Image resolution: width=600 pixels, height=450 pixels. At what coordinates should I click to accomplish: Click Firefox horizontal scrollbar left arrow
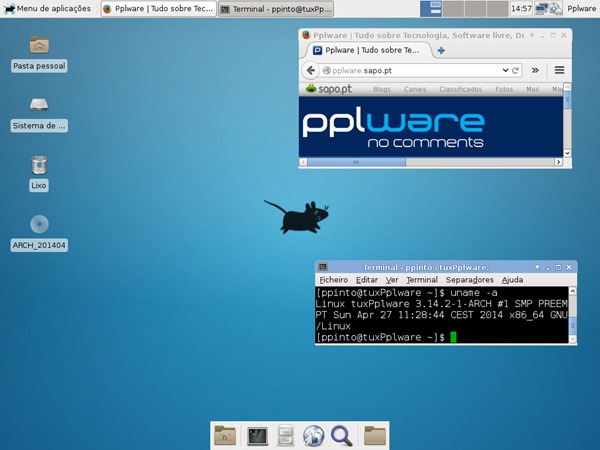303,162
